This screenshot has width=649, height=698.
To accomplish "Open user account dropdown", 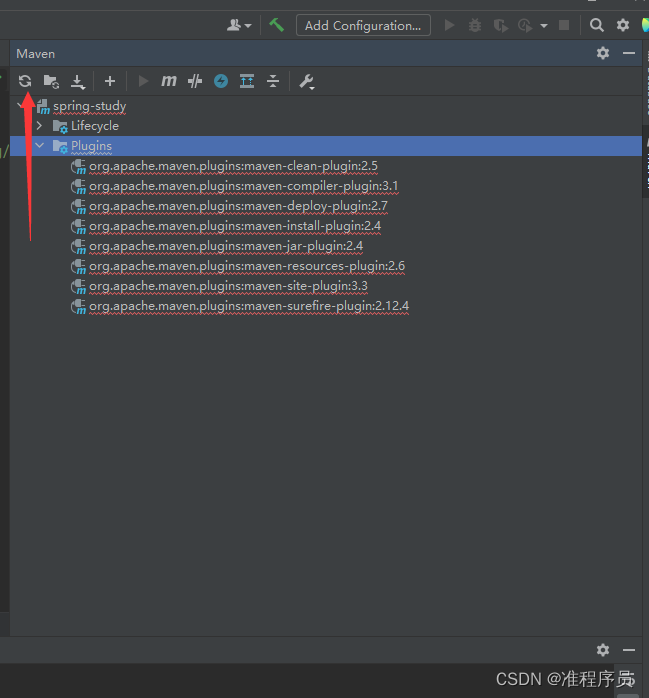I will tap(239, 25).
